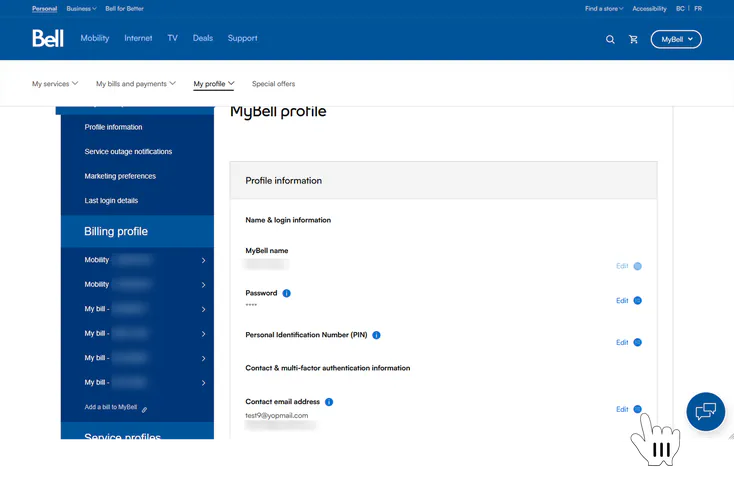
Task: Click Edit link for Contact email address
Action: point(622,409)
